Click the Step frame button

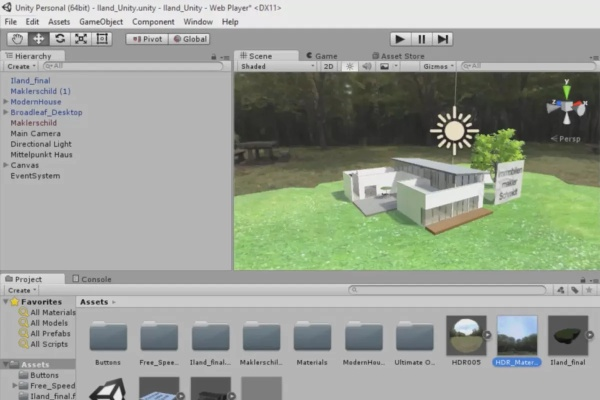[443, 39]
